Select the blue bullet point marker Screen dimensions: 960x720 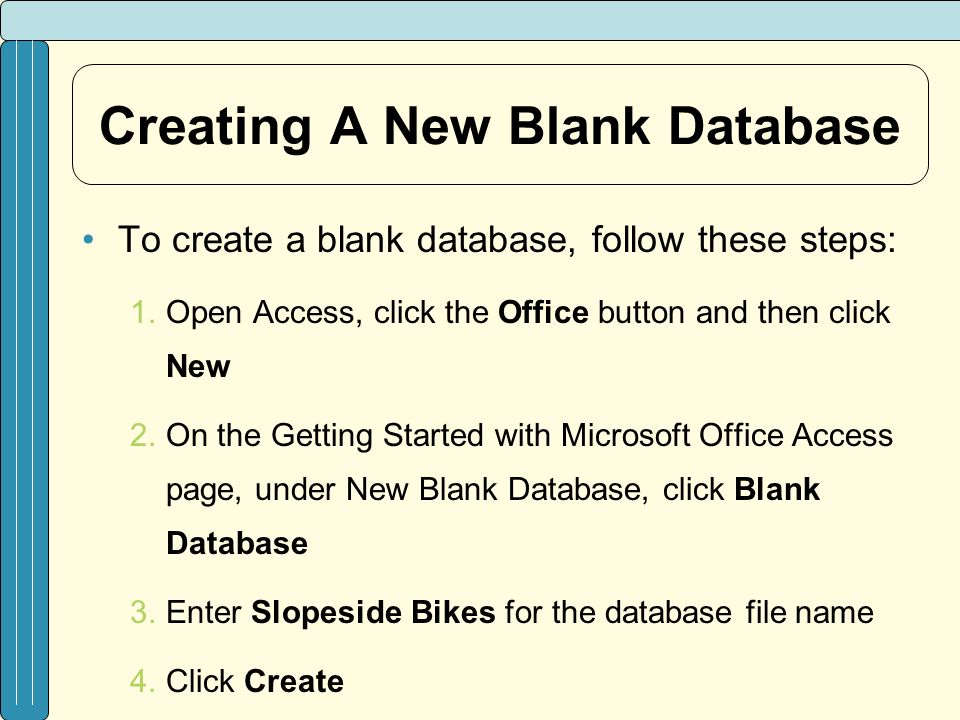tap(89, 239)
